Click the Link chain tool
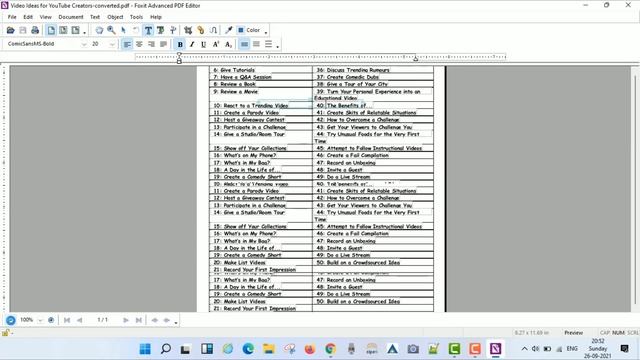This screenshot has width=640, height=360. tap(200, 30)
